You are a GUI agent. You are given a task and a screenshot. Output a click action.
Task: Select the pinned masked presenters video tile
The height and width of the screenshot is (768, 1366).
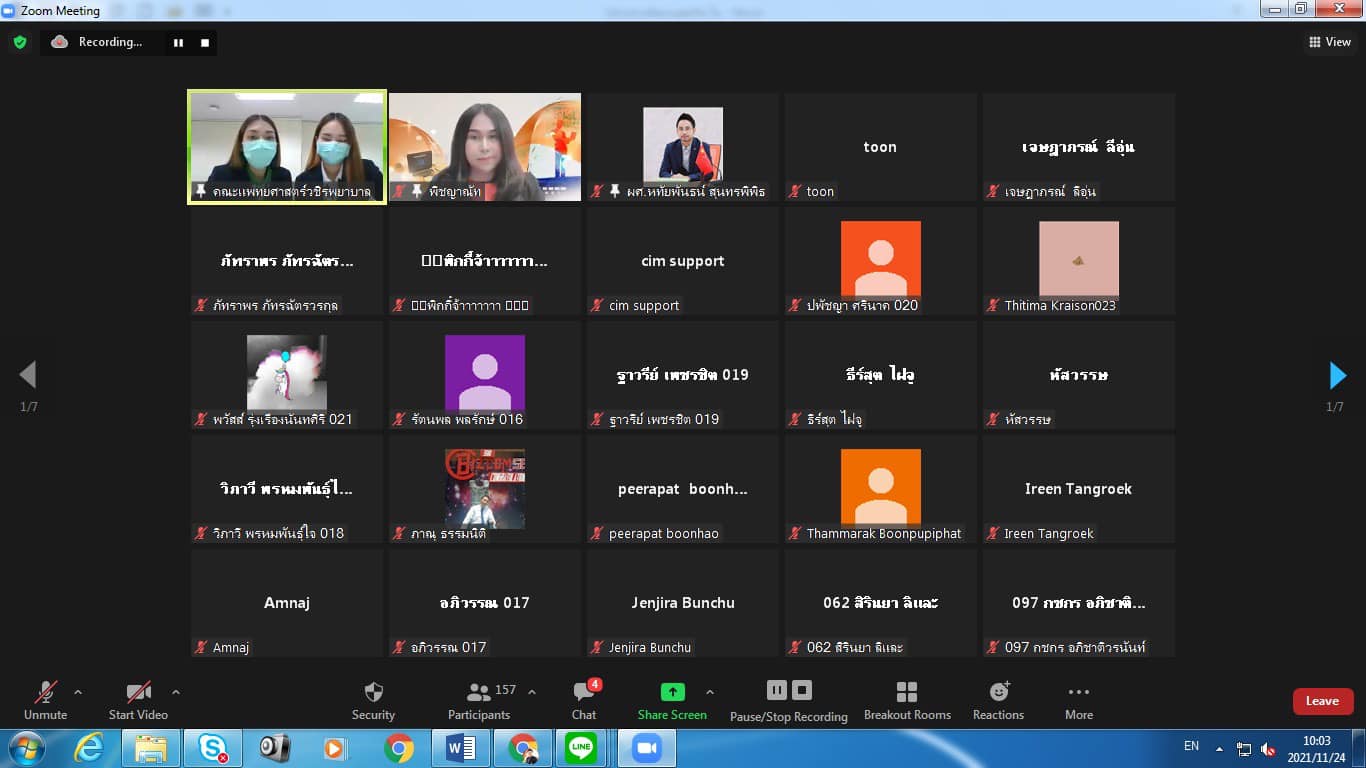(x=287, y=147)
